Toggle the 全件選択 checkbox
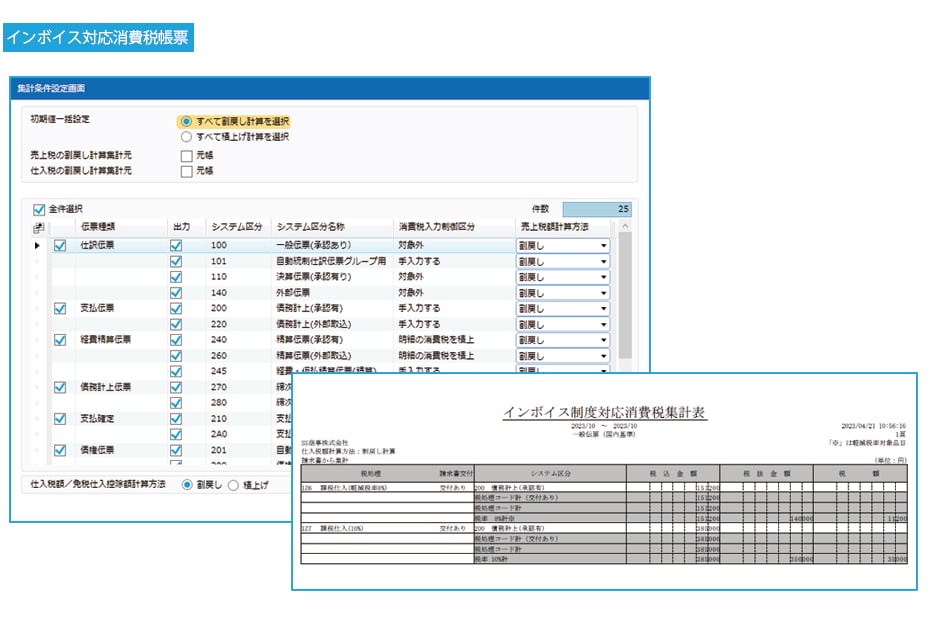Viewport: 930px width, 630px height. pos(39,209)
